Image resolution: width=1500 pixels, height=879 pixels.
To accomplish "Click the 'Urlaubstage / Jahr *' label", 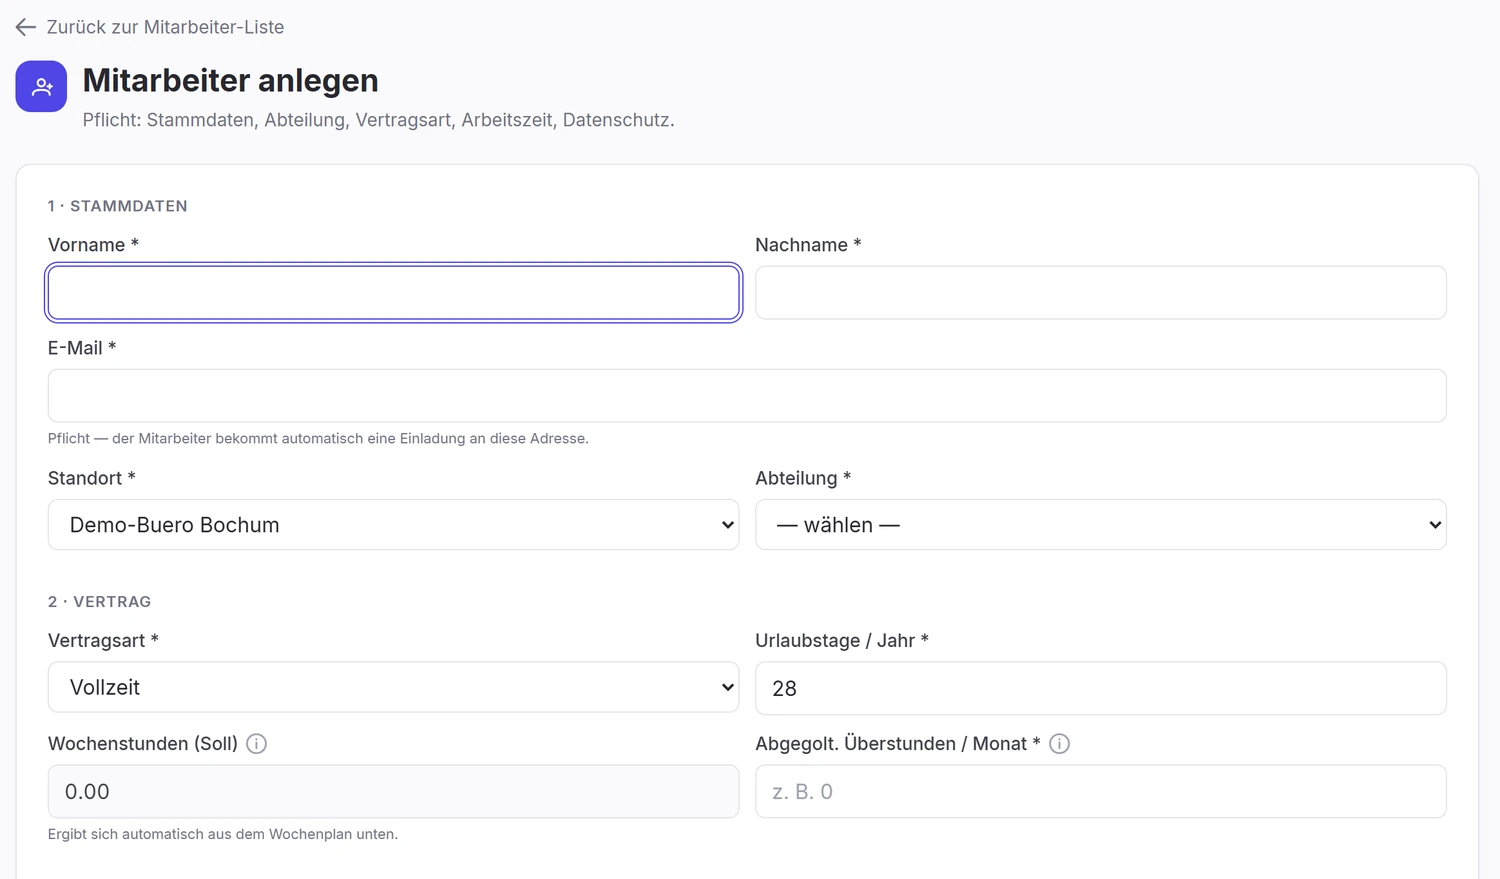I will pyautogui.click(x=842, y=640).
